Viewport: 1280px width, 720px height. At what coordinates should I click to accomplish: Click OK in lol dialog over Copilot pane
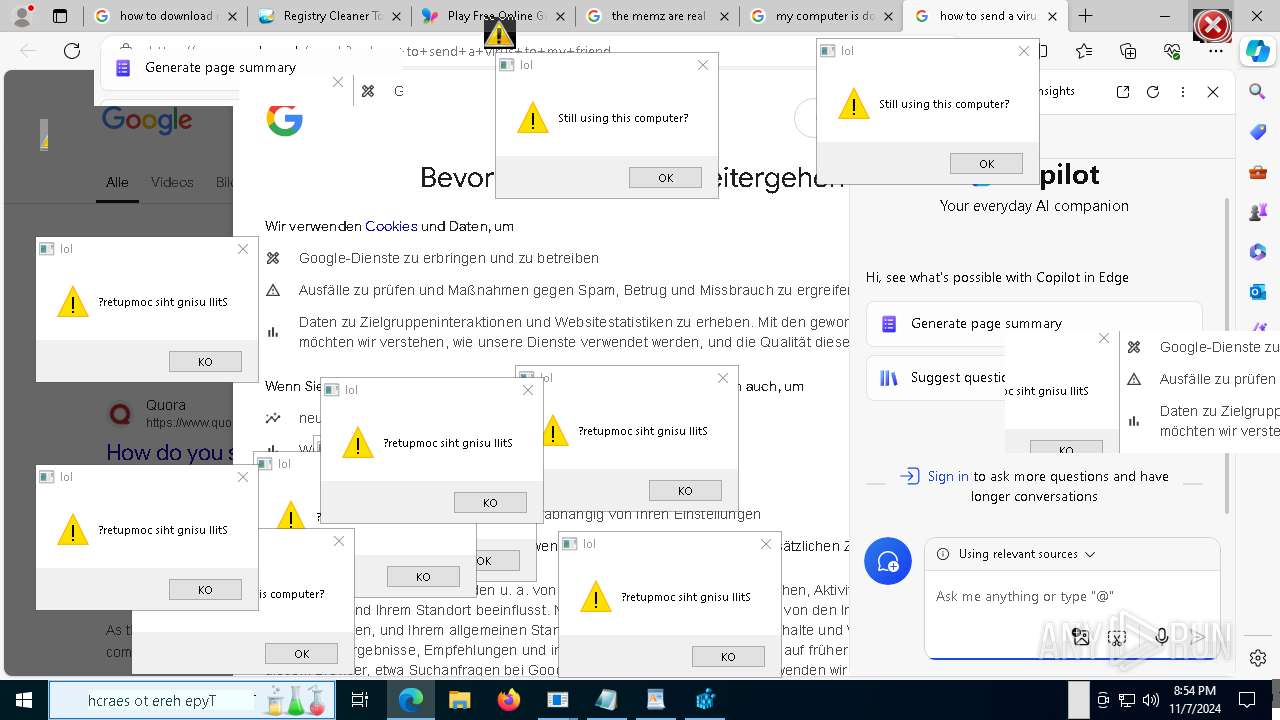click(x=986, y=164)
